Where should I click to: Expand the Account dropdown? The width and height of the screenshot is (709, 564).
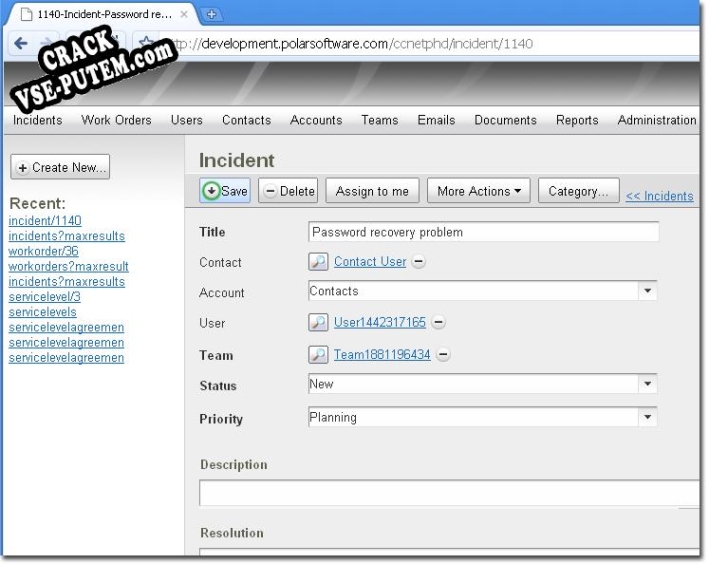tap(648, 291)
